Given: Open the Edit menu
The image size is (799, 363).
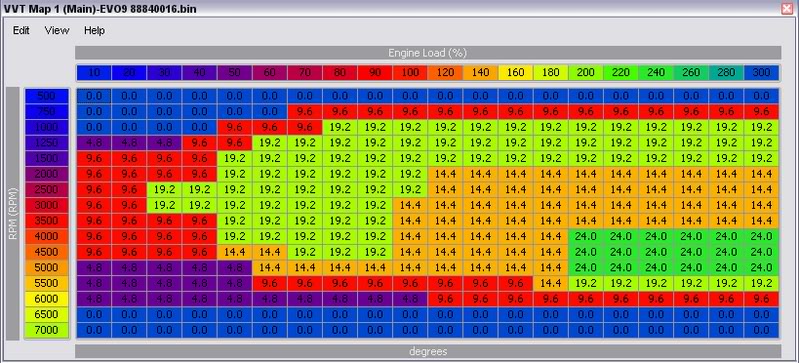Looking at the screenshot, I should tap(21, 31).
